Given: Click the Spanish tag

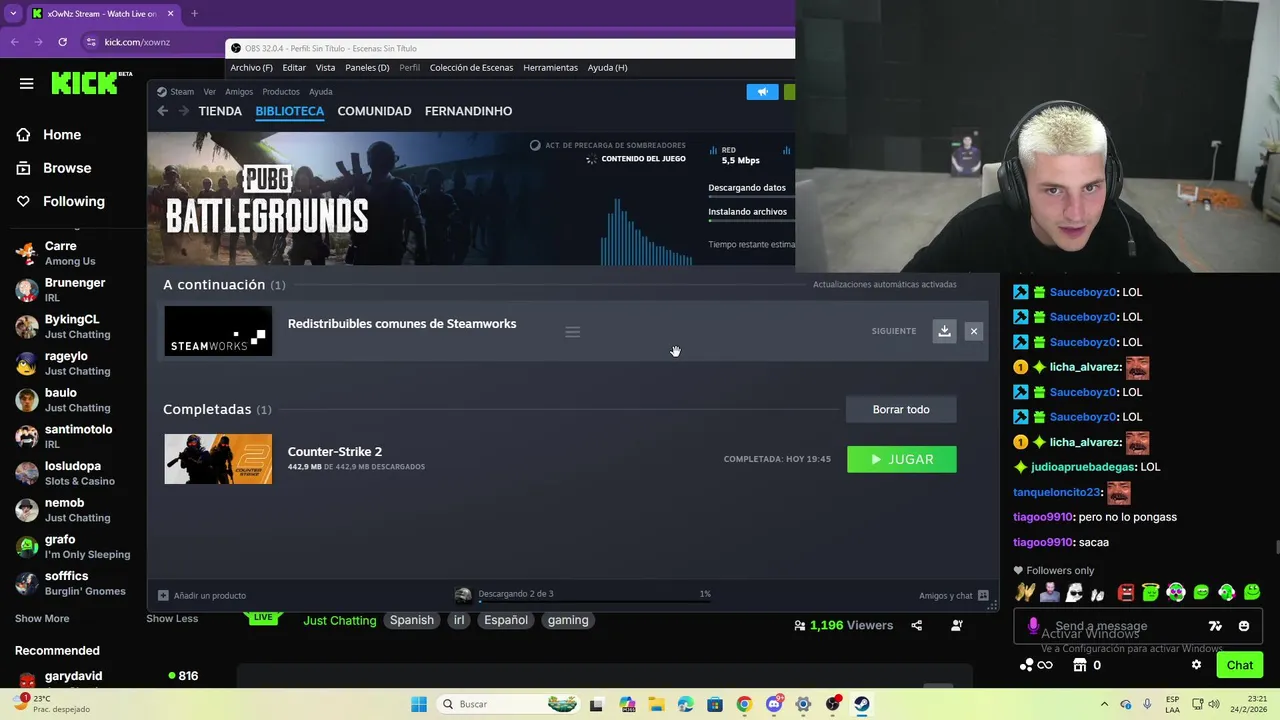Looking at the screenshot, I should (x=412, y=620).
